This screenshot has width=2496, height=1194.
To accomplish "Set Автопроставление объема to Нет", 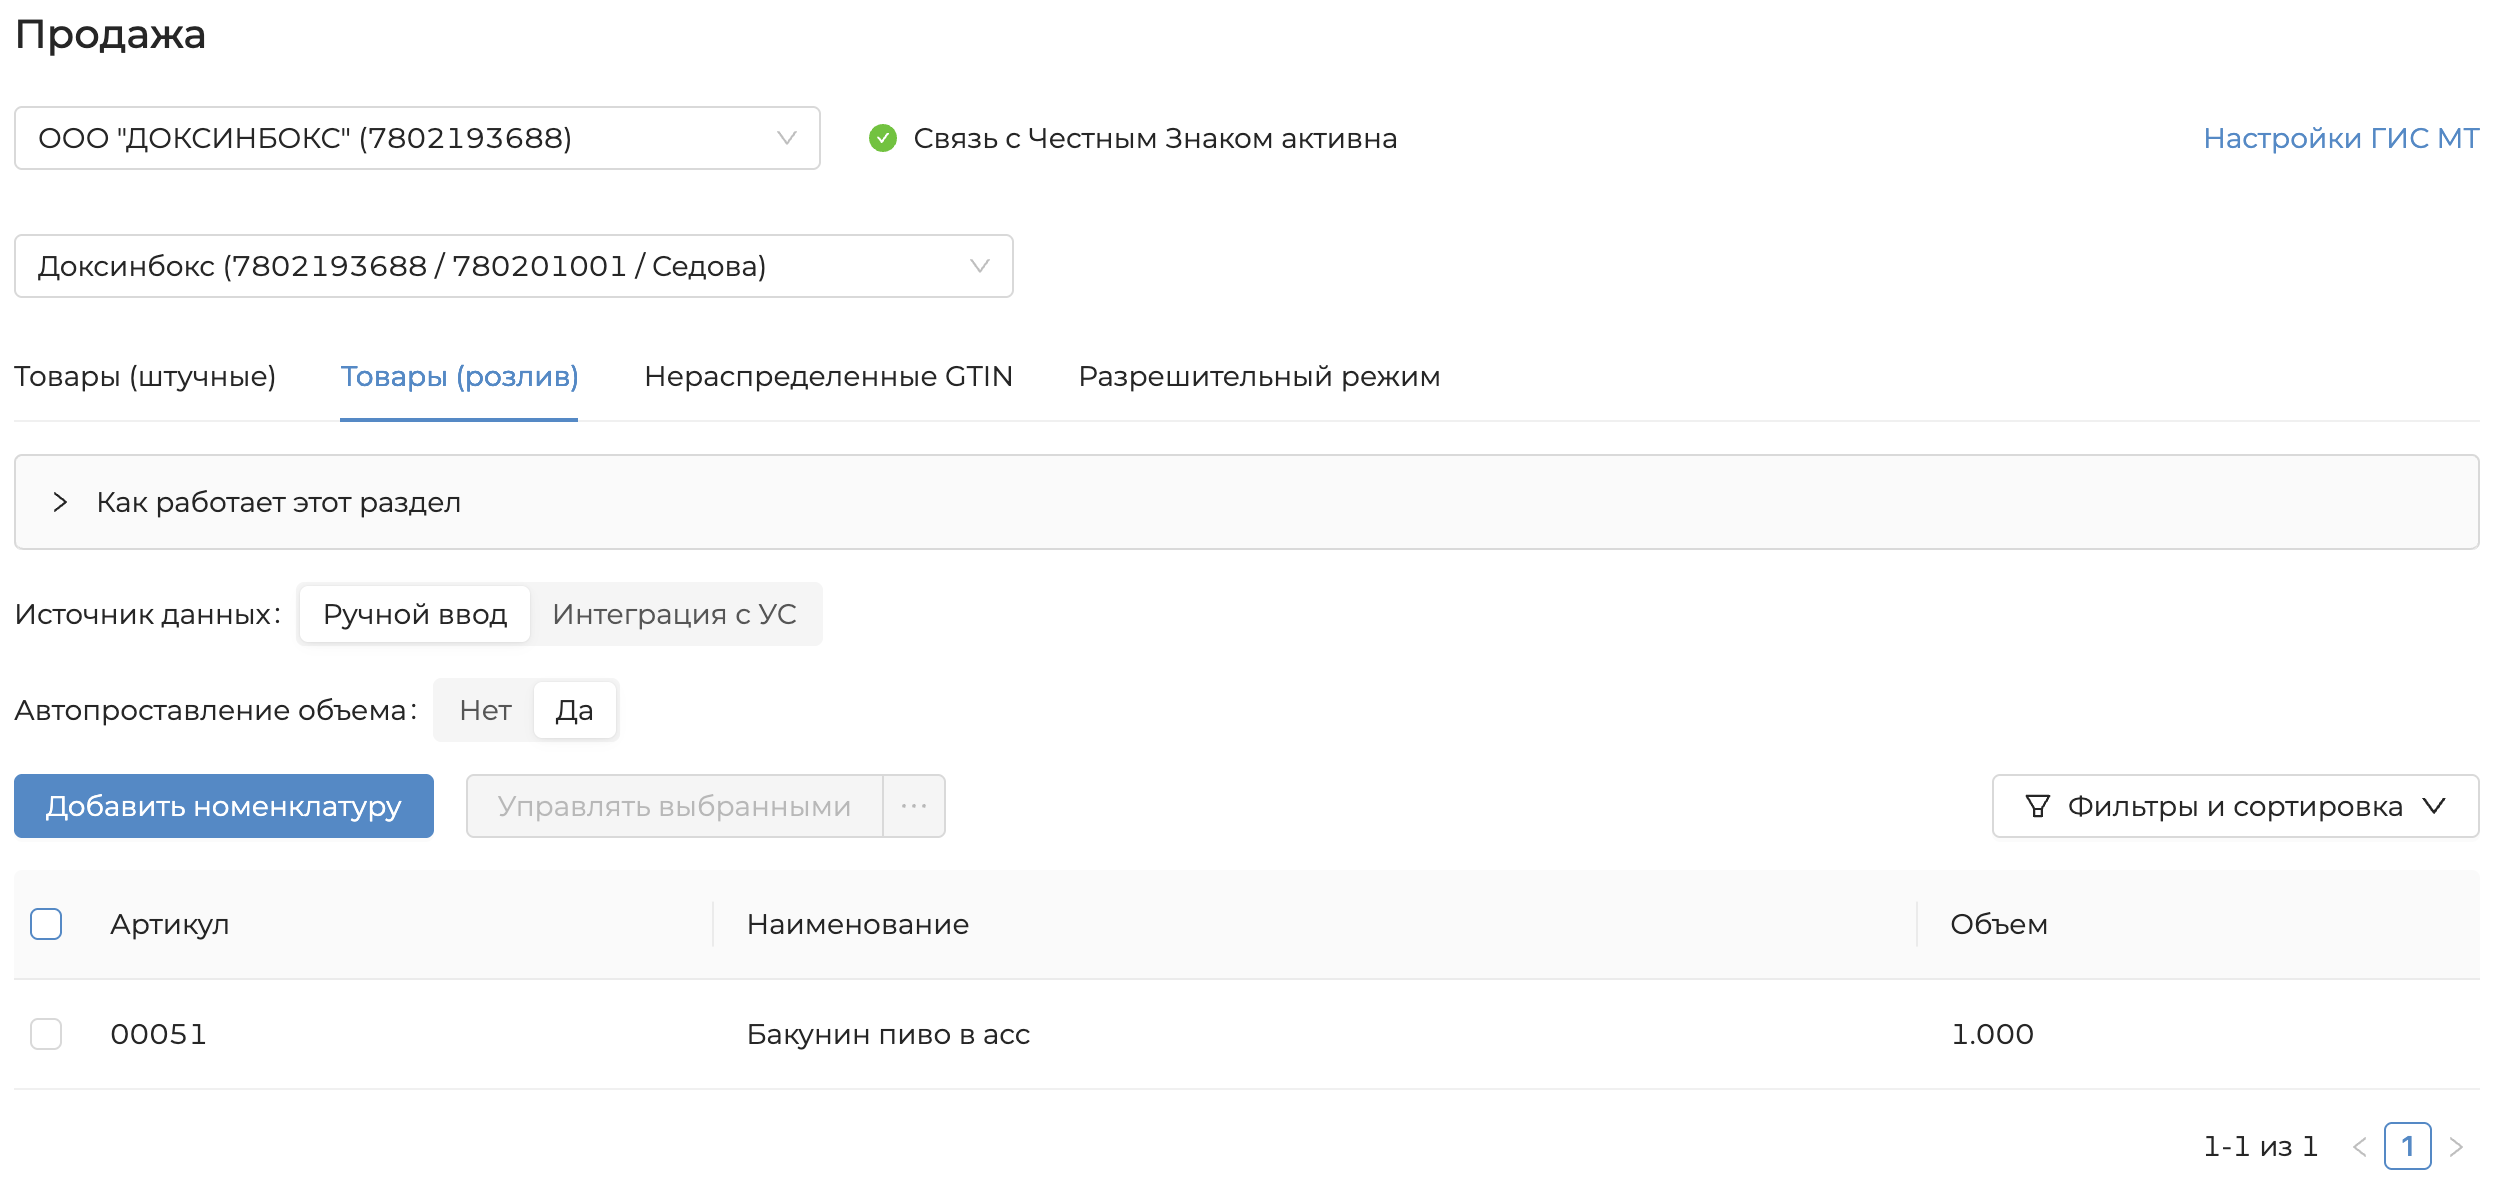I will tap(485, 710).
